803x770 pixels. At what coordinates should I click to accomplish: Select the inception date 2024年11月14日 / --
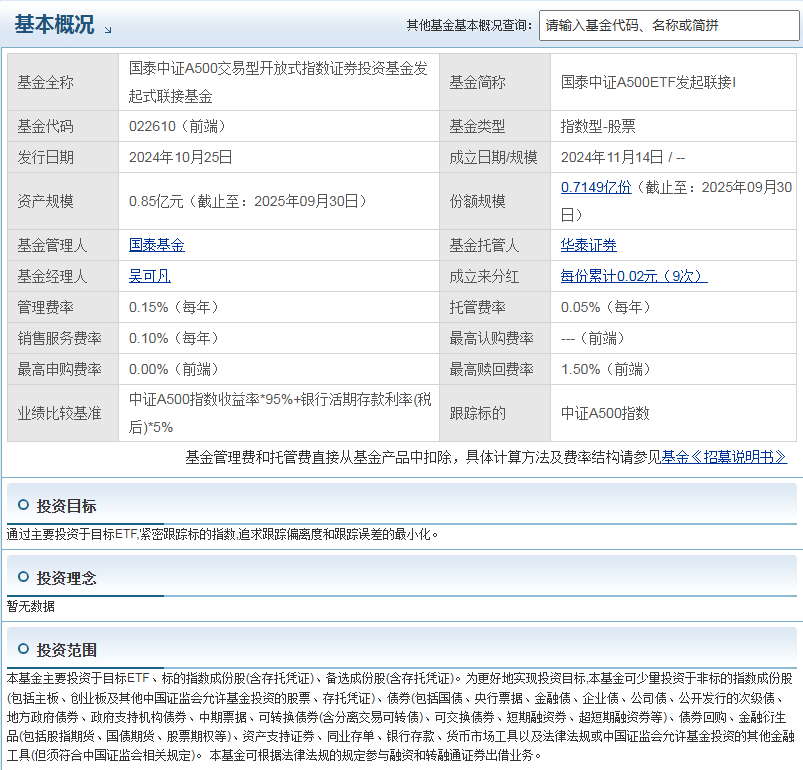(623, 157)
